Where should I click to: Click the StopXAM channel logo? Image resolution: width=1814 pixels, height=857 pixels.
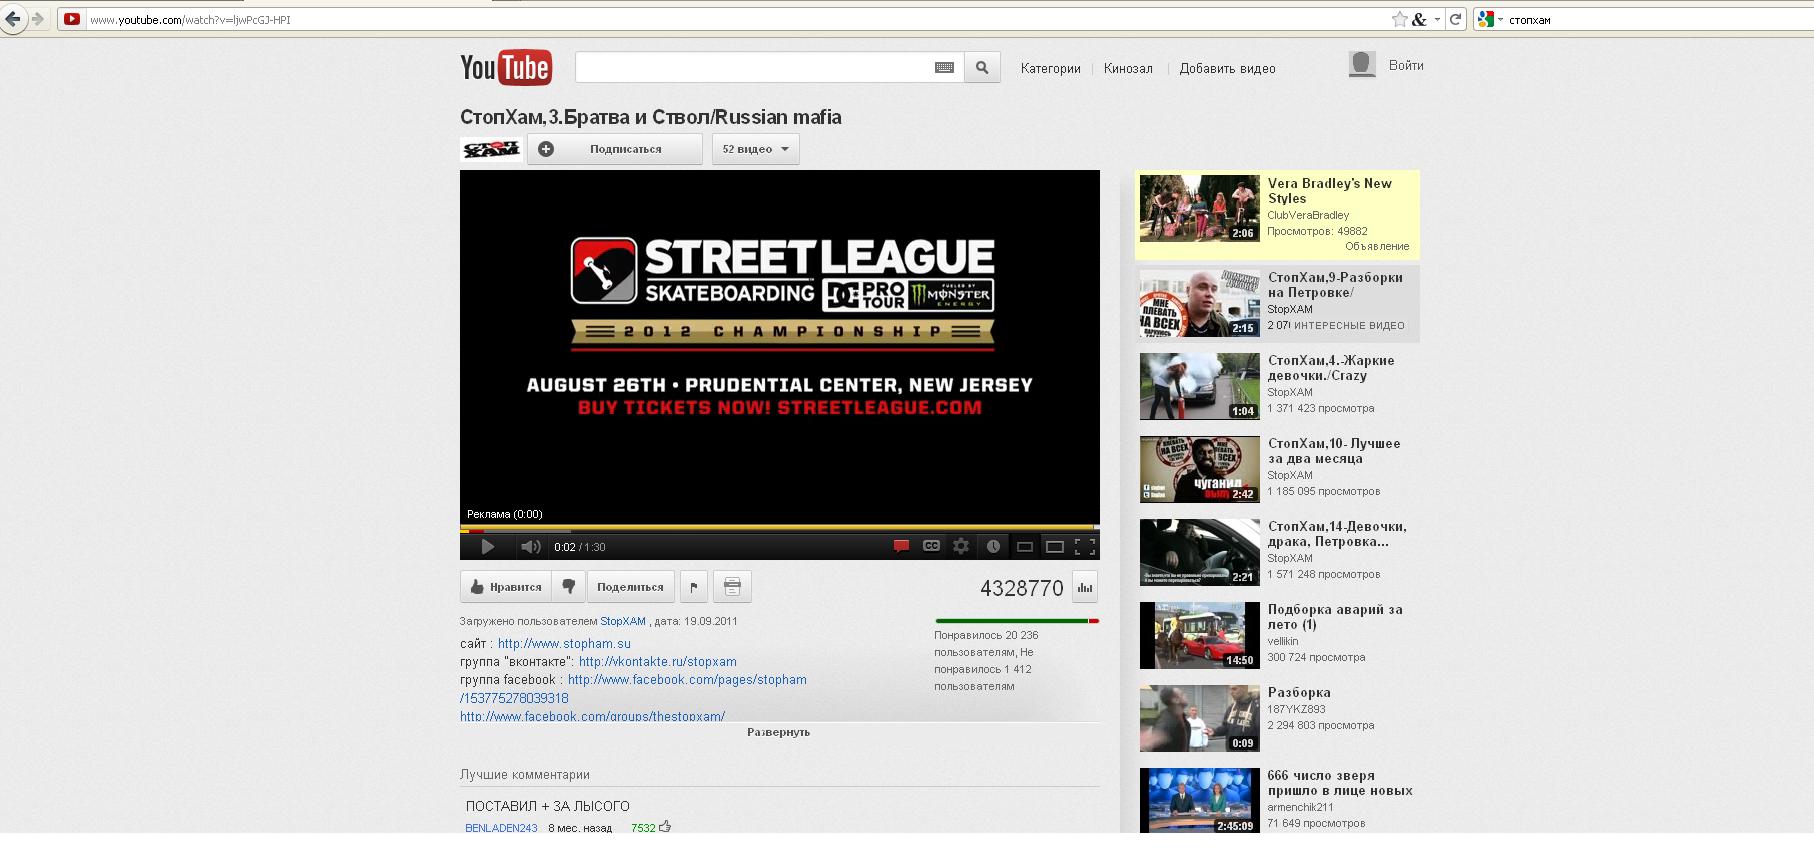click(x=491, y=149)
